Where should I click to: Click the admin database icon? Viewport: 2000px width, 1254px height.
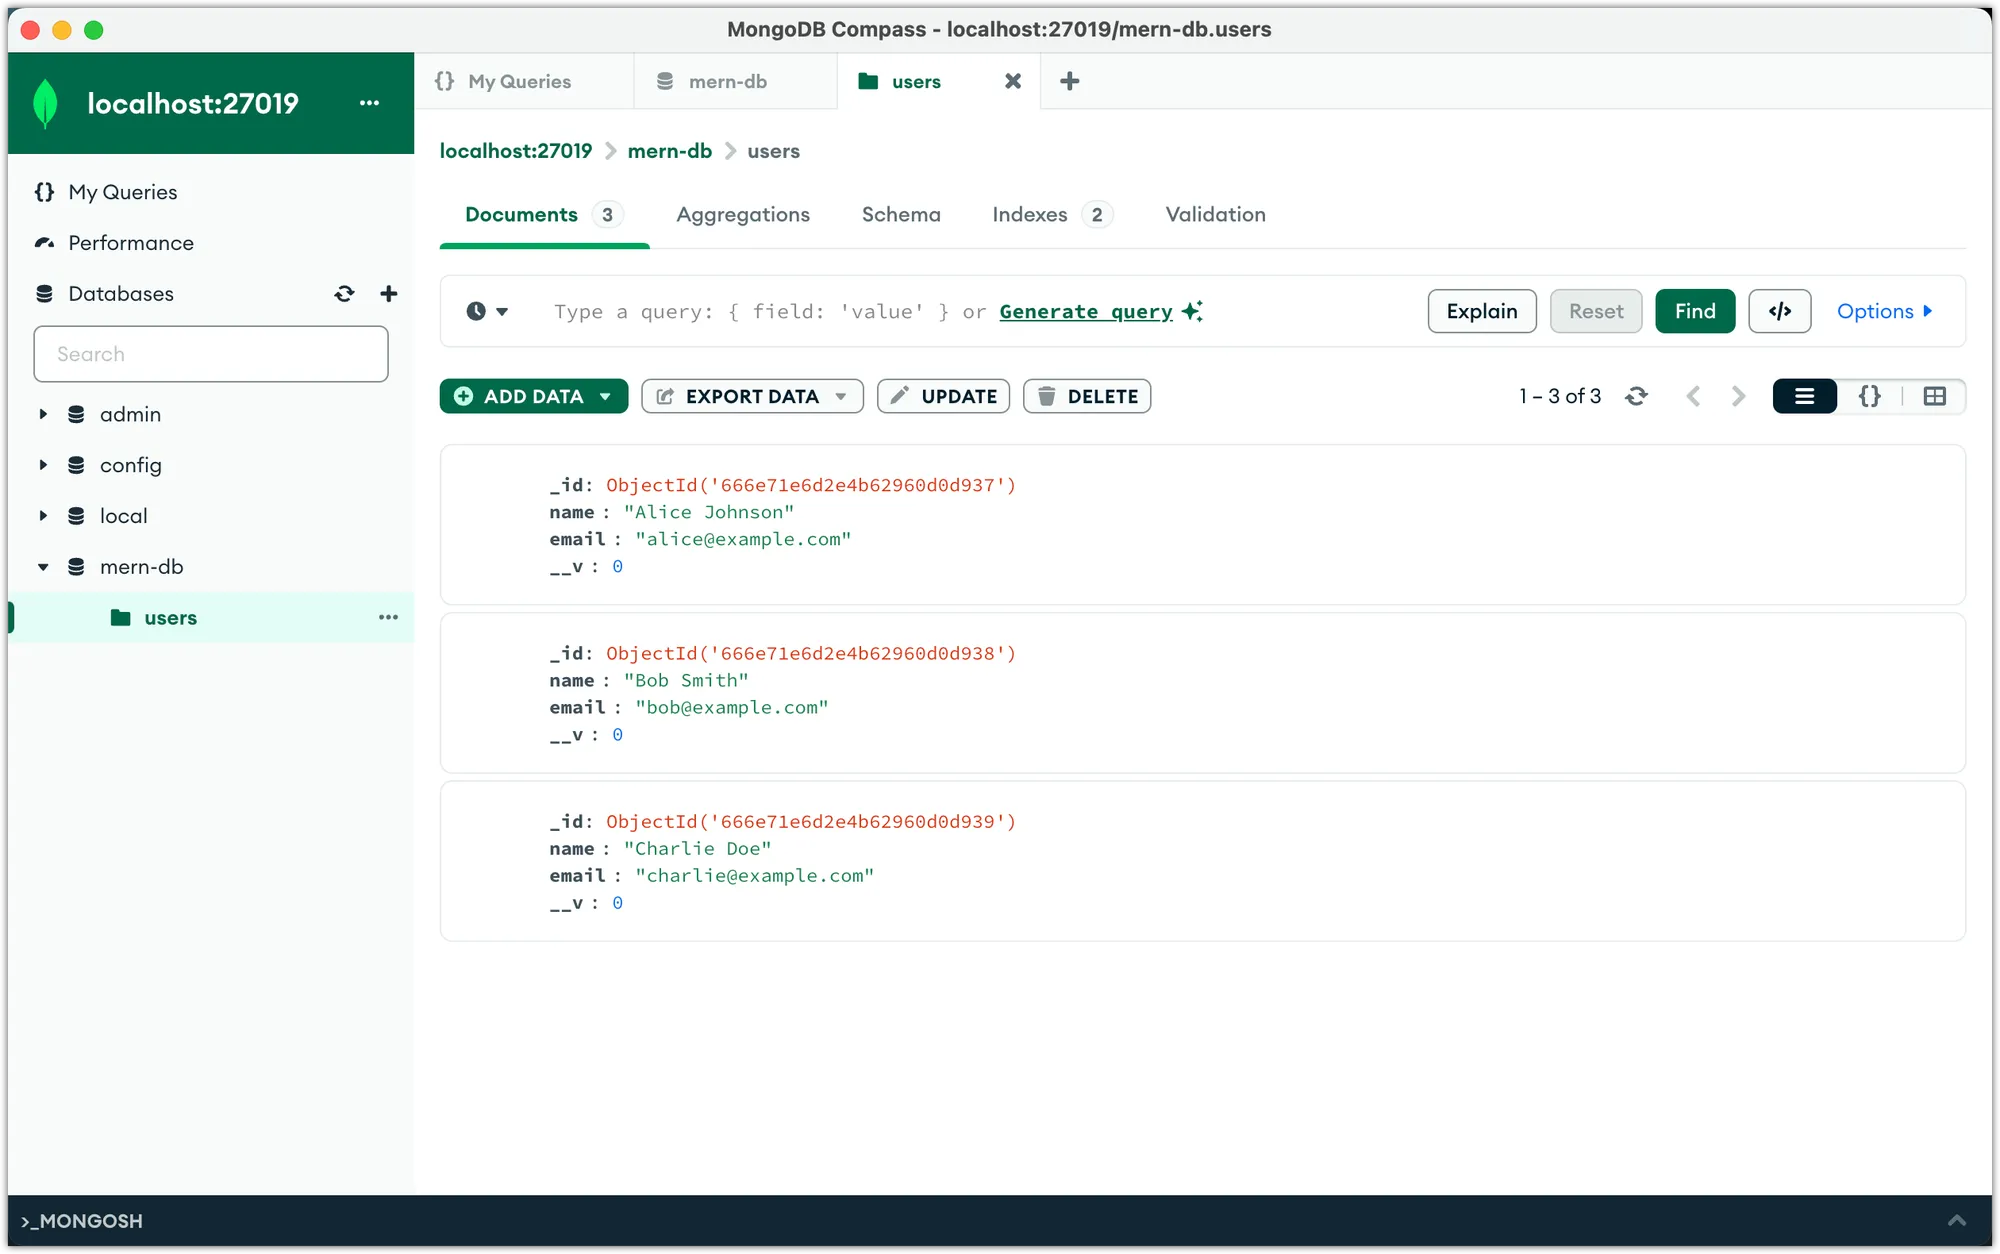(x=76, y=414)
